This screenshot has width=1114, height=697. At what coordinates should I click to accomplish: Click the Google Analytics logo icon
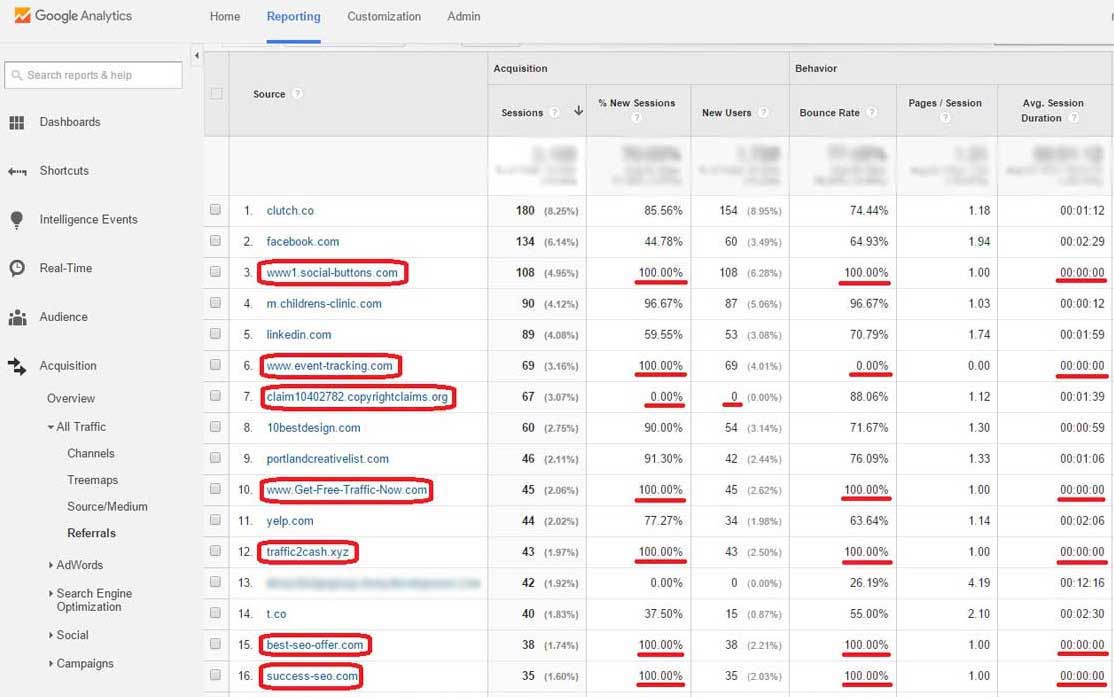click(22, 15)
